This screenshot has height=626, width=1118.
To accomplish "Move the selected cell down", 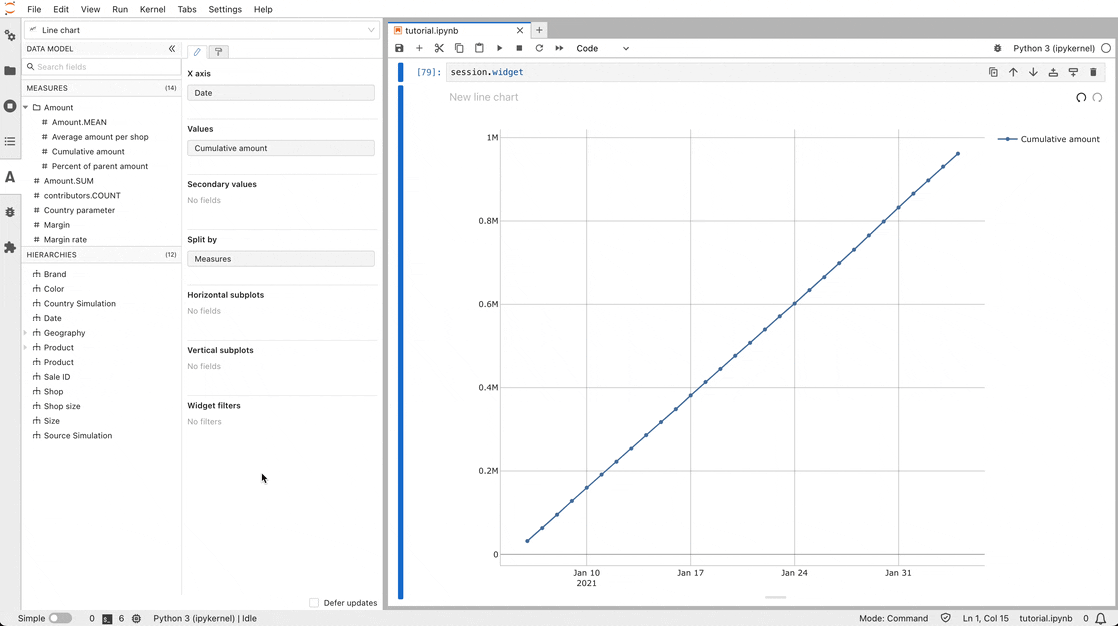I will pyautogui.click(x=1033, y=72).
